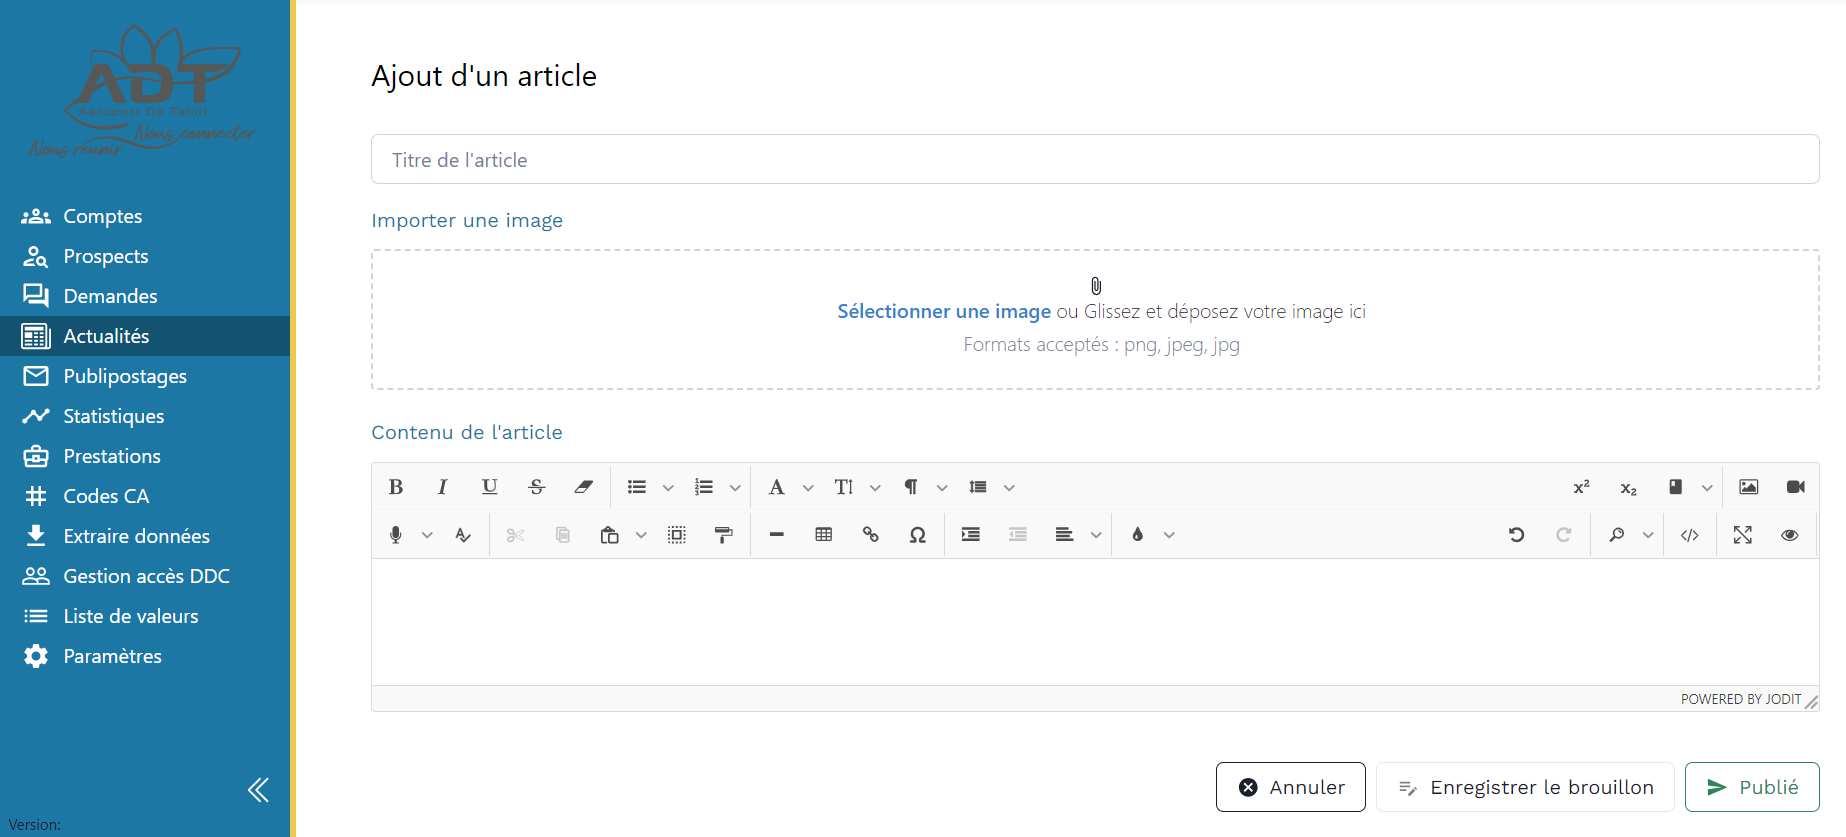Click the Annuler button
Screen dimensions: 1846x837
(x=1290, y=787)
